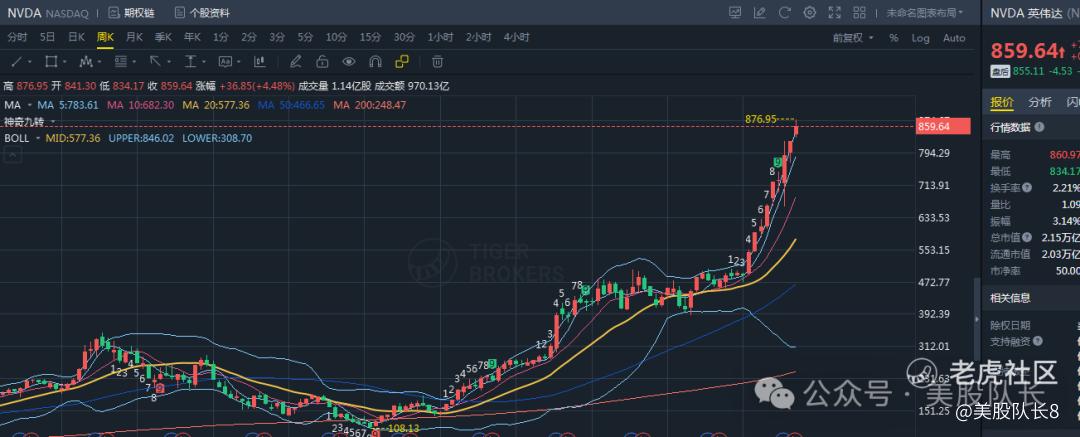Select the 1小时 interval tab
This screenshot has width=1080, height=437.
pos(440,37)
